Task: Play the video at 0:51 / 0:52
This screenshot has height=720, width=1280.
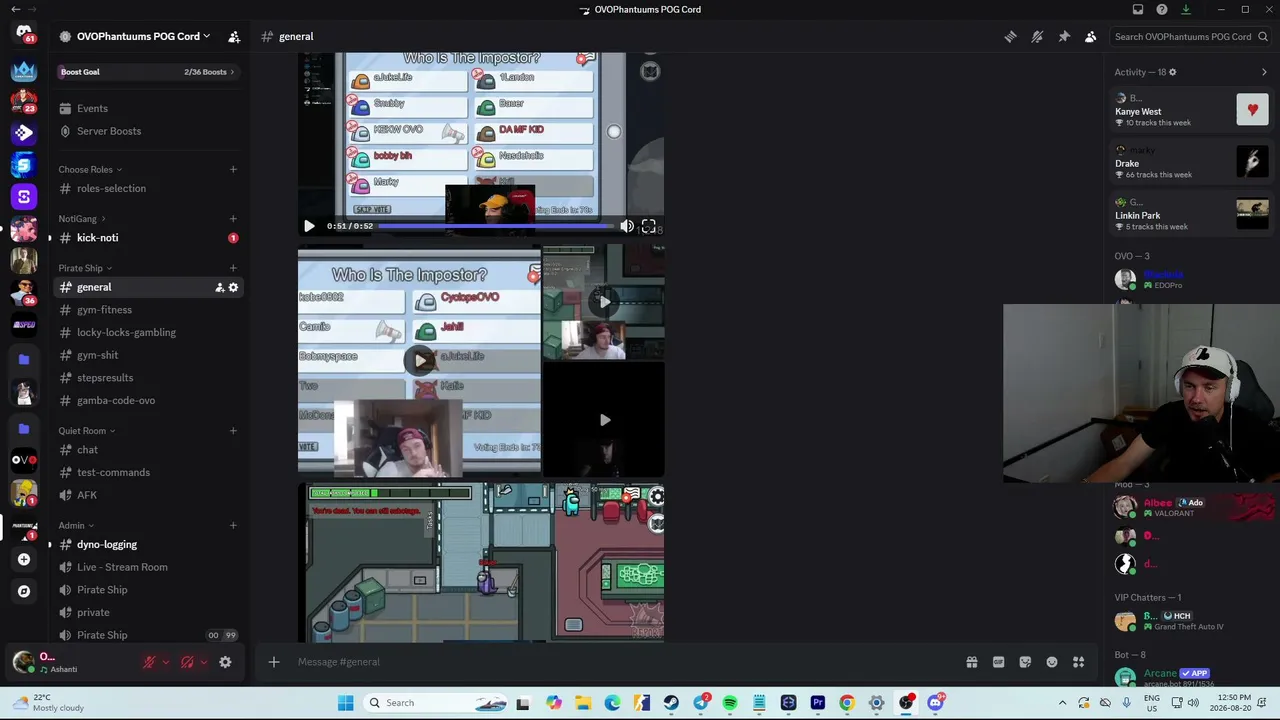Action: click(x=309, y=226)
